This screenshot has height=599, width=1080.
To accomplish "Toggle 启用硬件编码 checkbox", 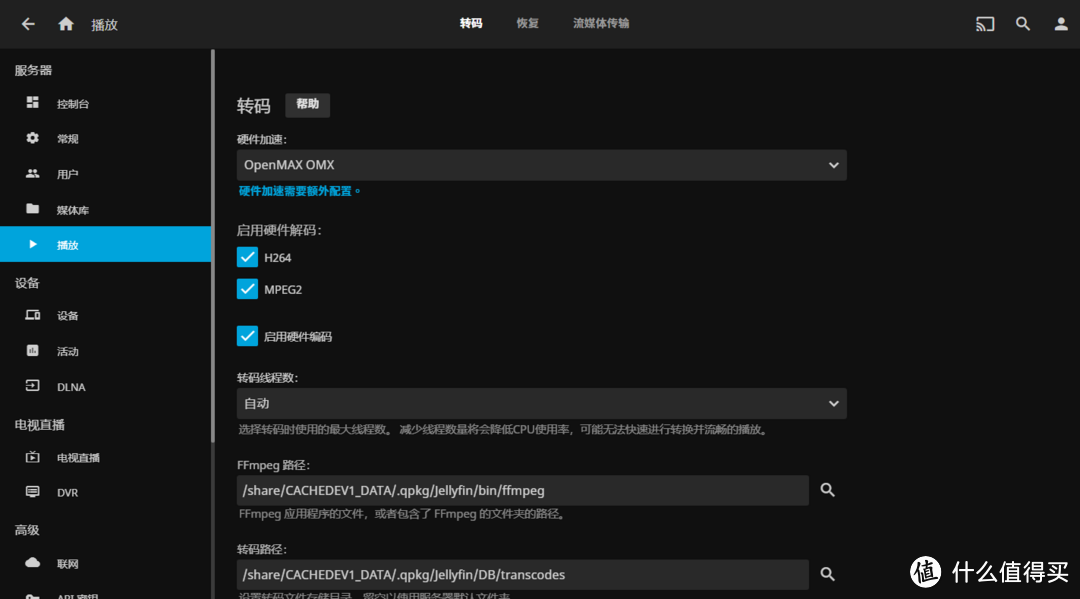I will [x=247, y=336].
